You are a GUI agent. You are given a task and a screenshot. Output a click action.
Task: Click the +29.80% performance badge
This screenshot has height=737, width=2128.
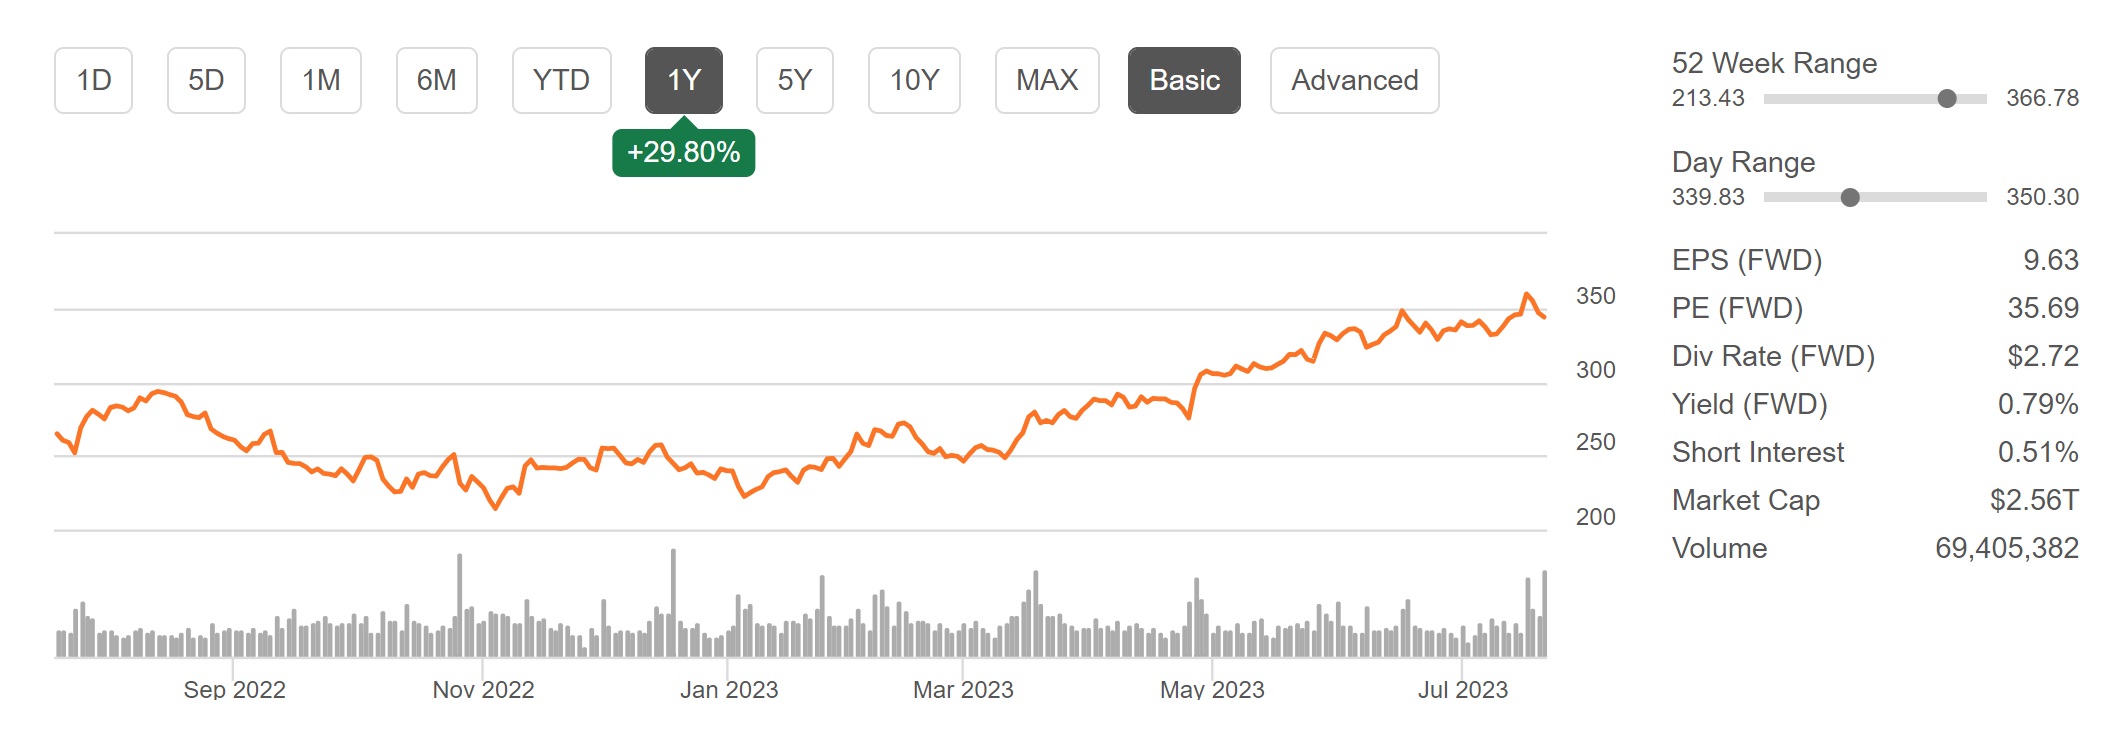(x=684, y=153)
